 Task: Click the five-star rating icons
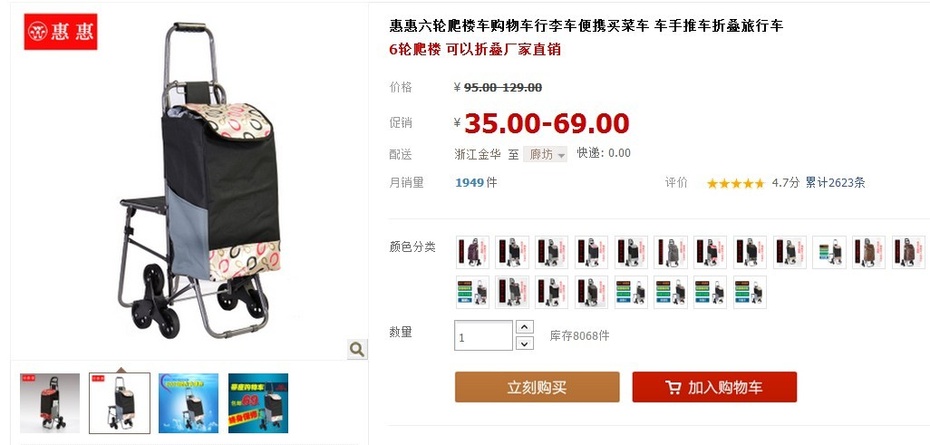[x=735, y=183]
